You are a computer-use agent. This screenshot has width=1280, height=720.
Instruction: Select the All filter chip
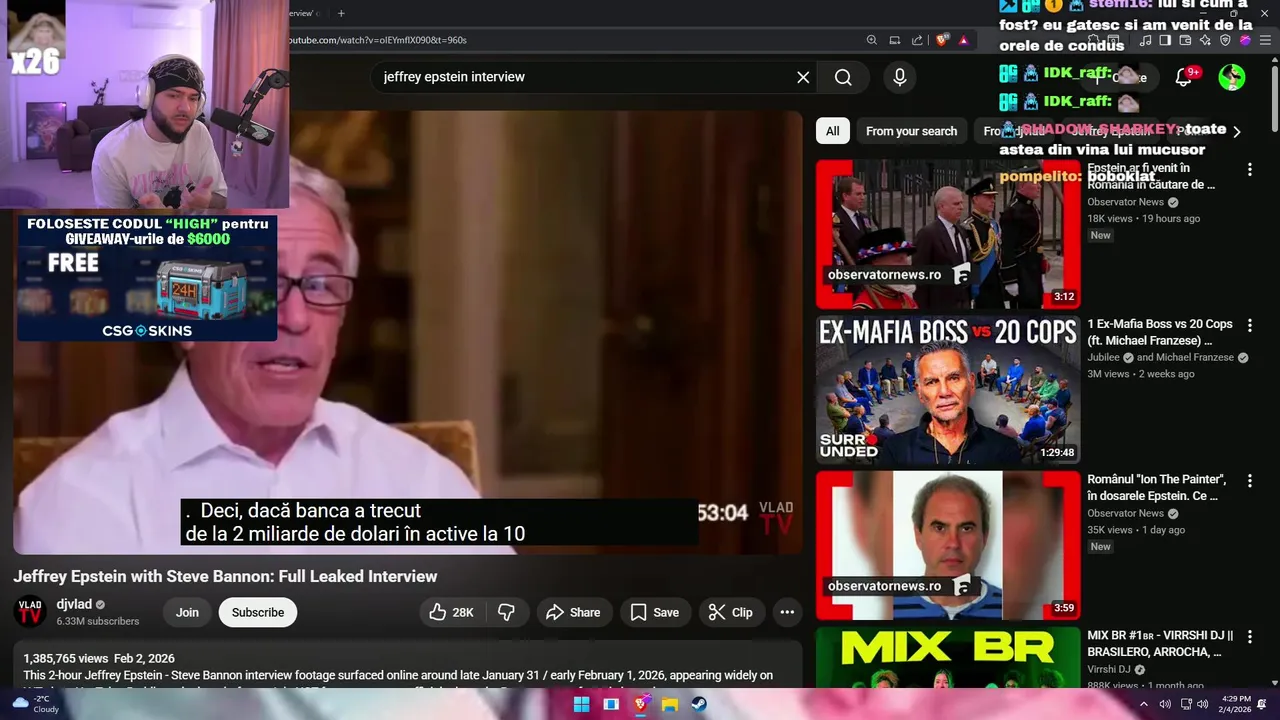pyautogui.click(x=832, y=131)
